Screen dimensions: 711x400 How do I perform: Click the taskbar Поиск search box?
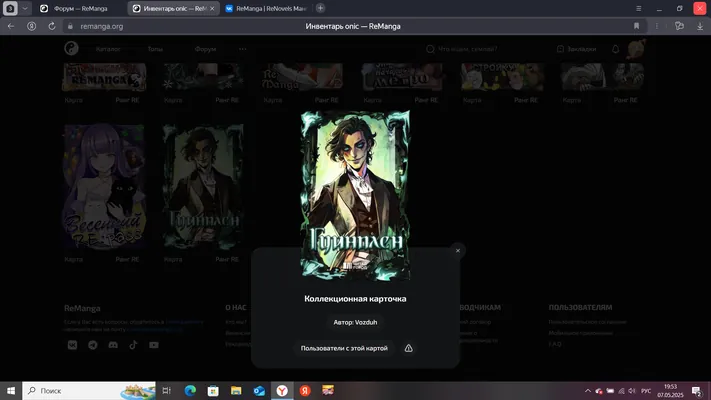coord(89,390)
